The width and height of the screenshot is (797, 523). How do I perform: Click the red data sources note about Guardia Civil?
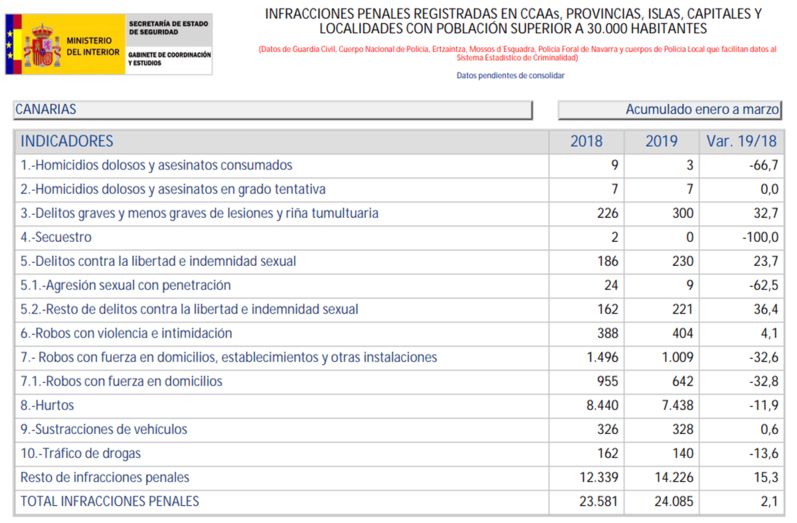(517, 53)
